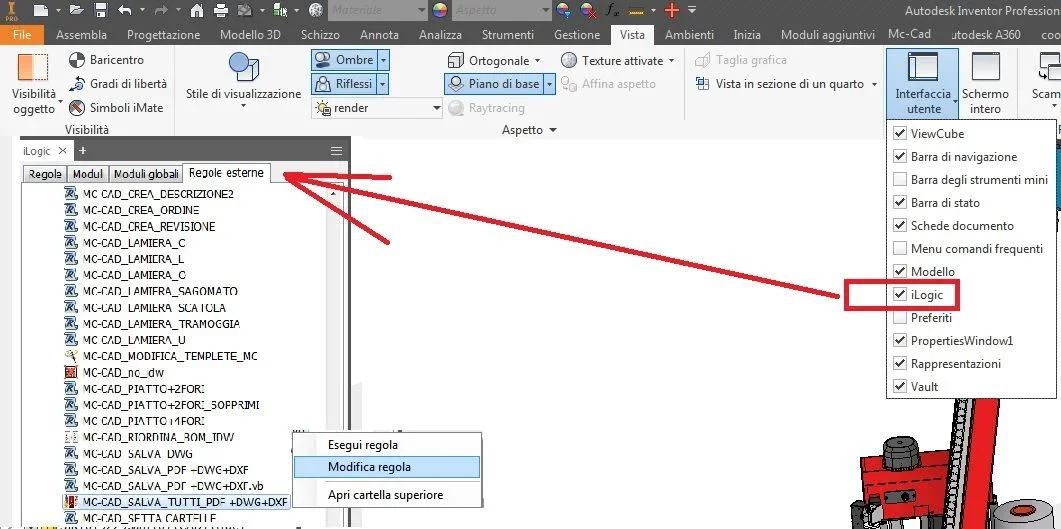Click the material sphere icon in quick access
The image size is (1061, 529).
(x=315, y=10)
